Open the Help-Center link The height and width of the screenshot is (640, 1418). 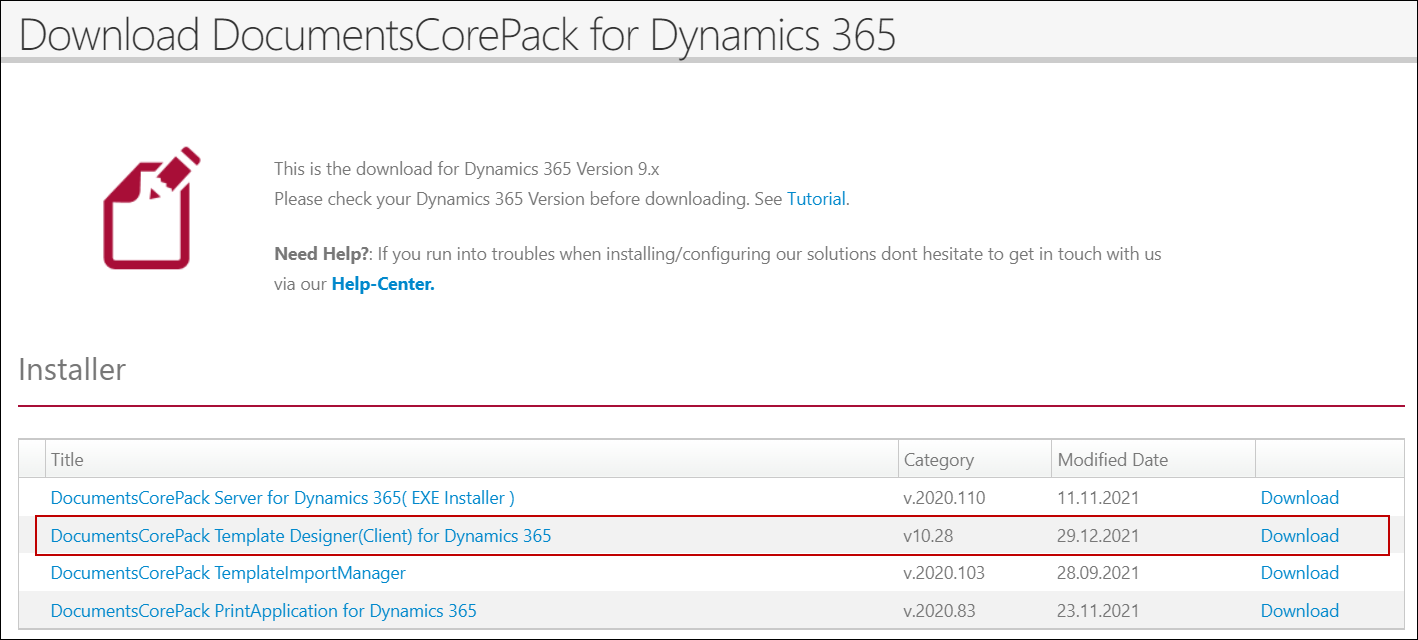click(x=383, y=284)
